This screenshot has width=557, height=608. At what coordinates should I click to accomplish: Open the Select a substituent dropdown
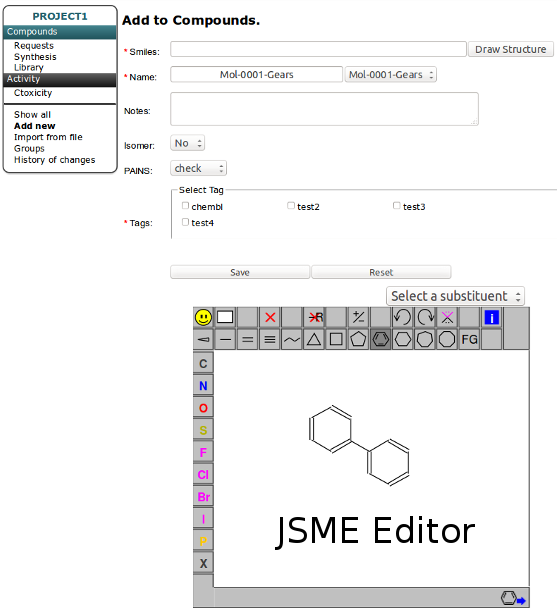[x=455, y=296]
